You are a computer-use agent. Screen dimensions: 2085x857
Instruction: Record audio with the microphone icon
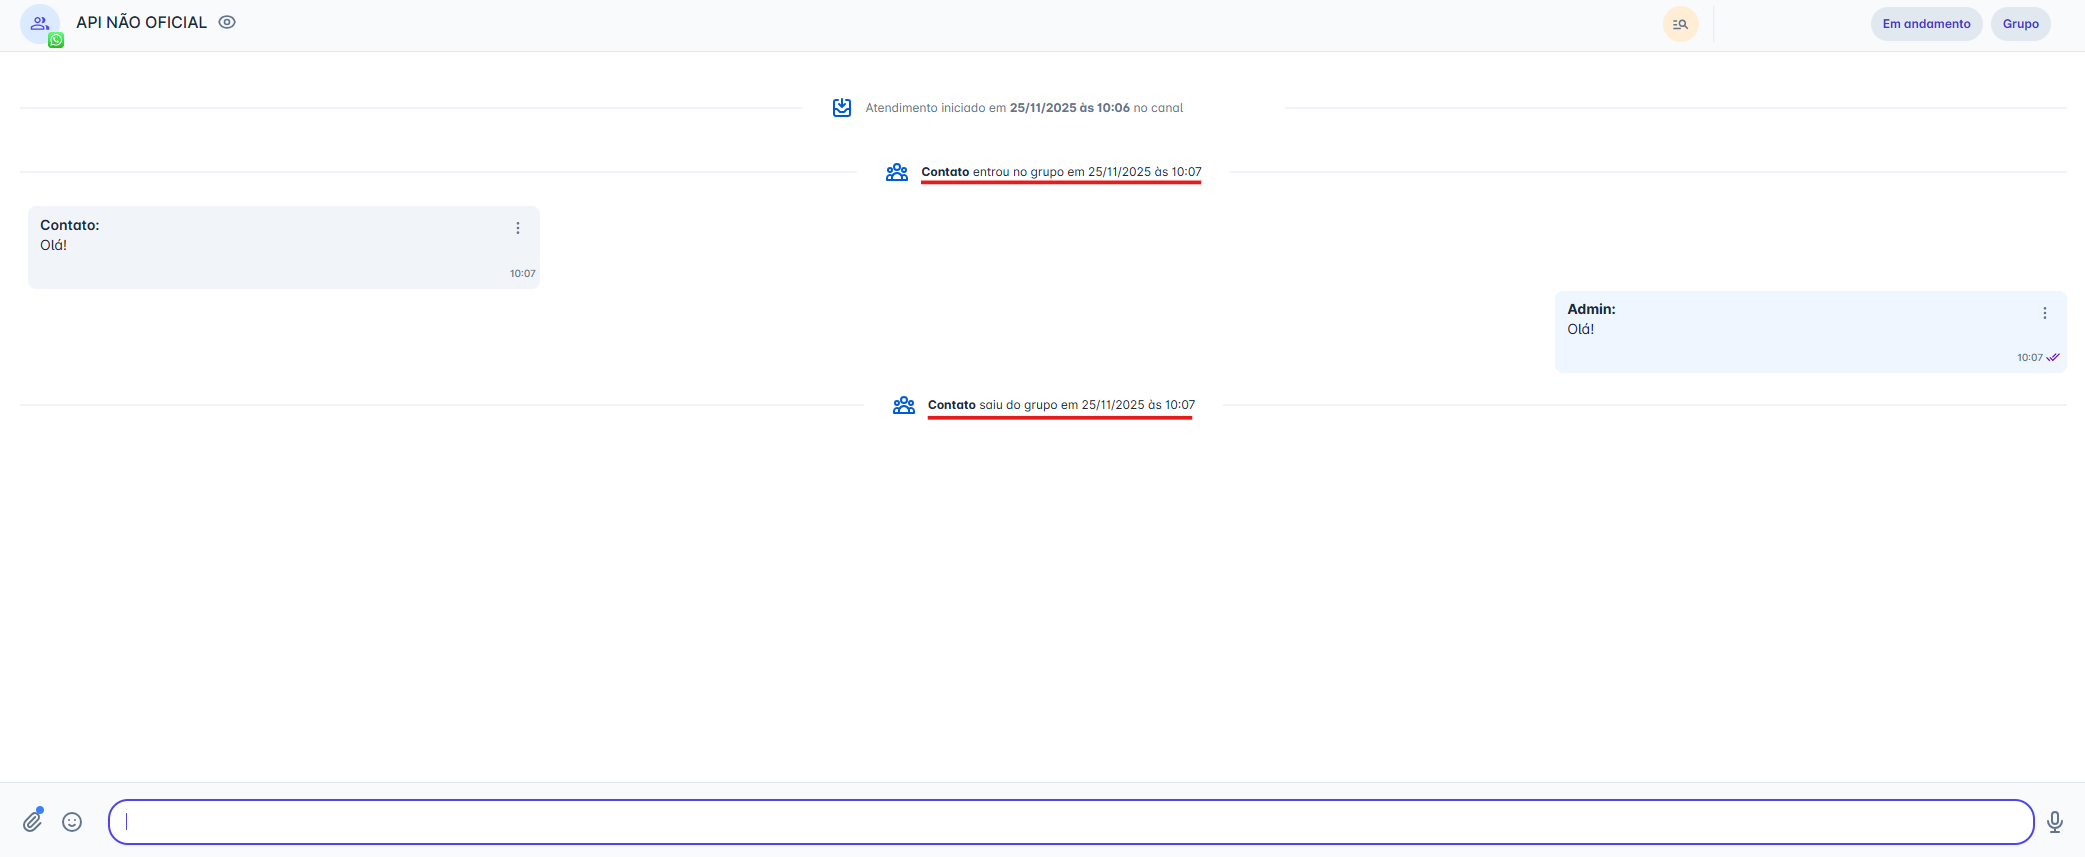pos(2054,822)
